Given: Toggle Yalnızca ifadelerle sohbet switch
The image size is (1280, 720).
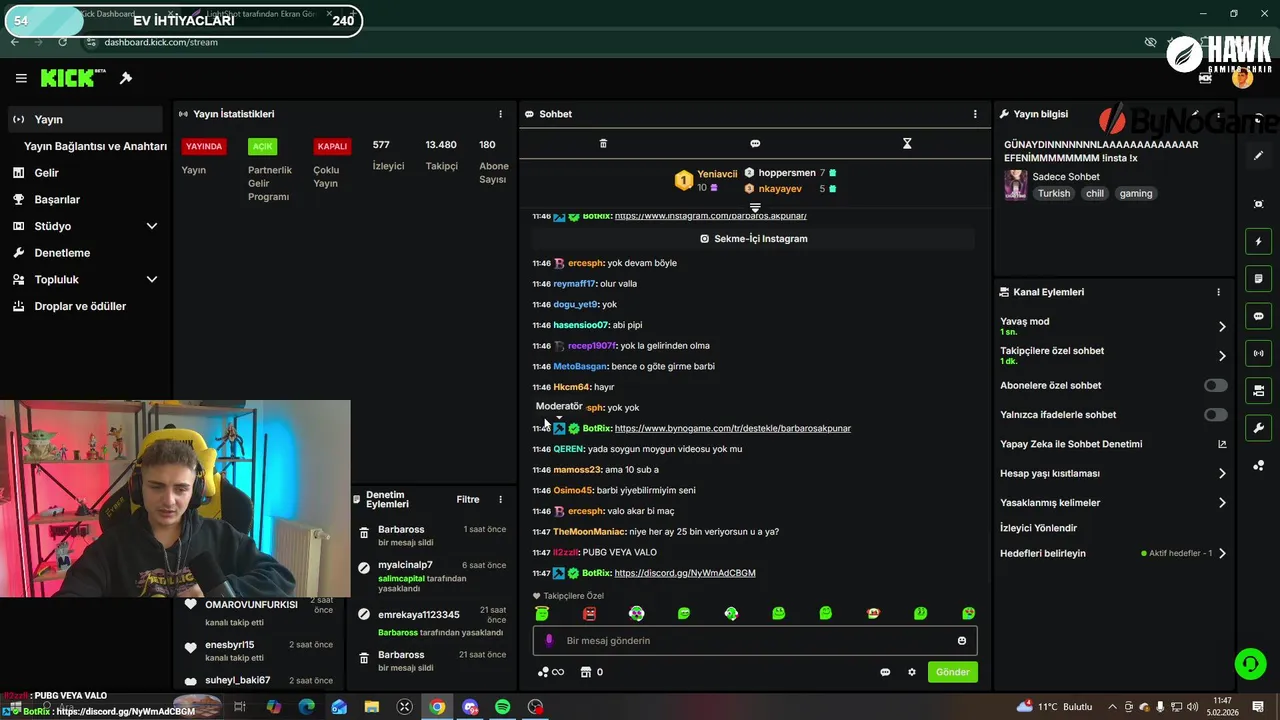Looking at the screenshot, I should coord(1215,415).
